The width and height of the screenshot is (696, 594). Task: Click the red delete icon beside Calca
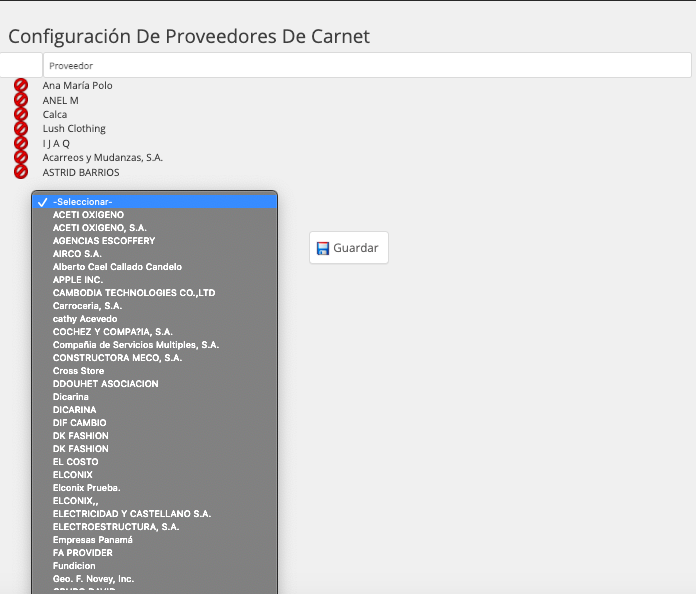[21, 114]
